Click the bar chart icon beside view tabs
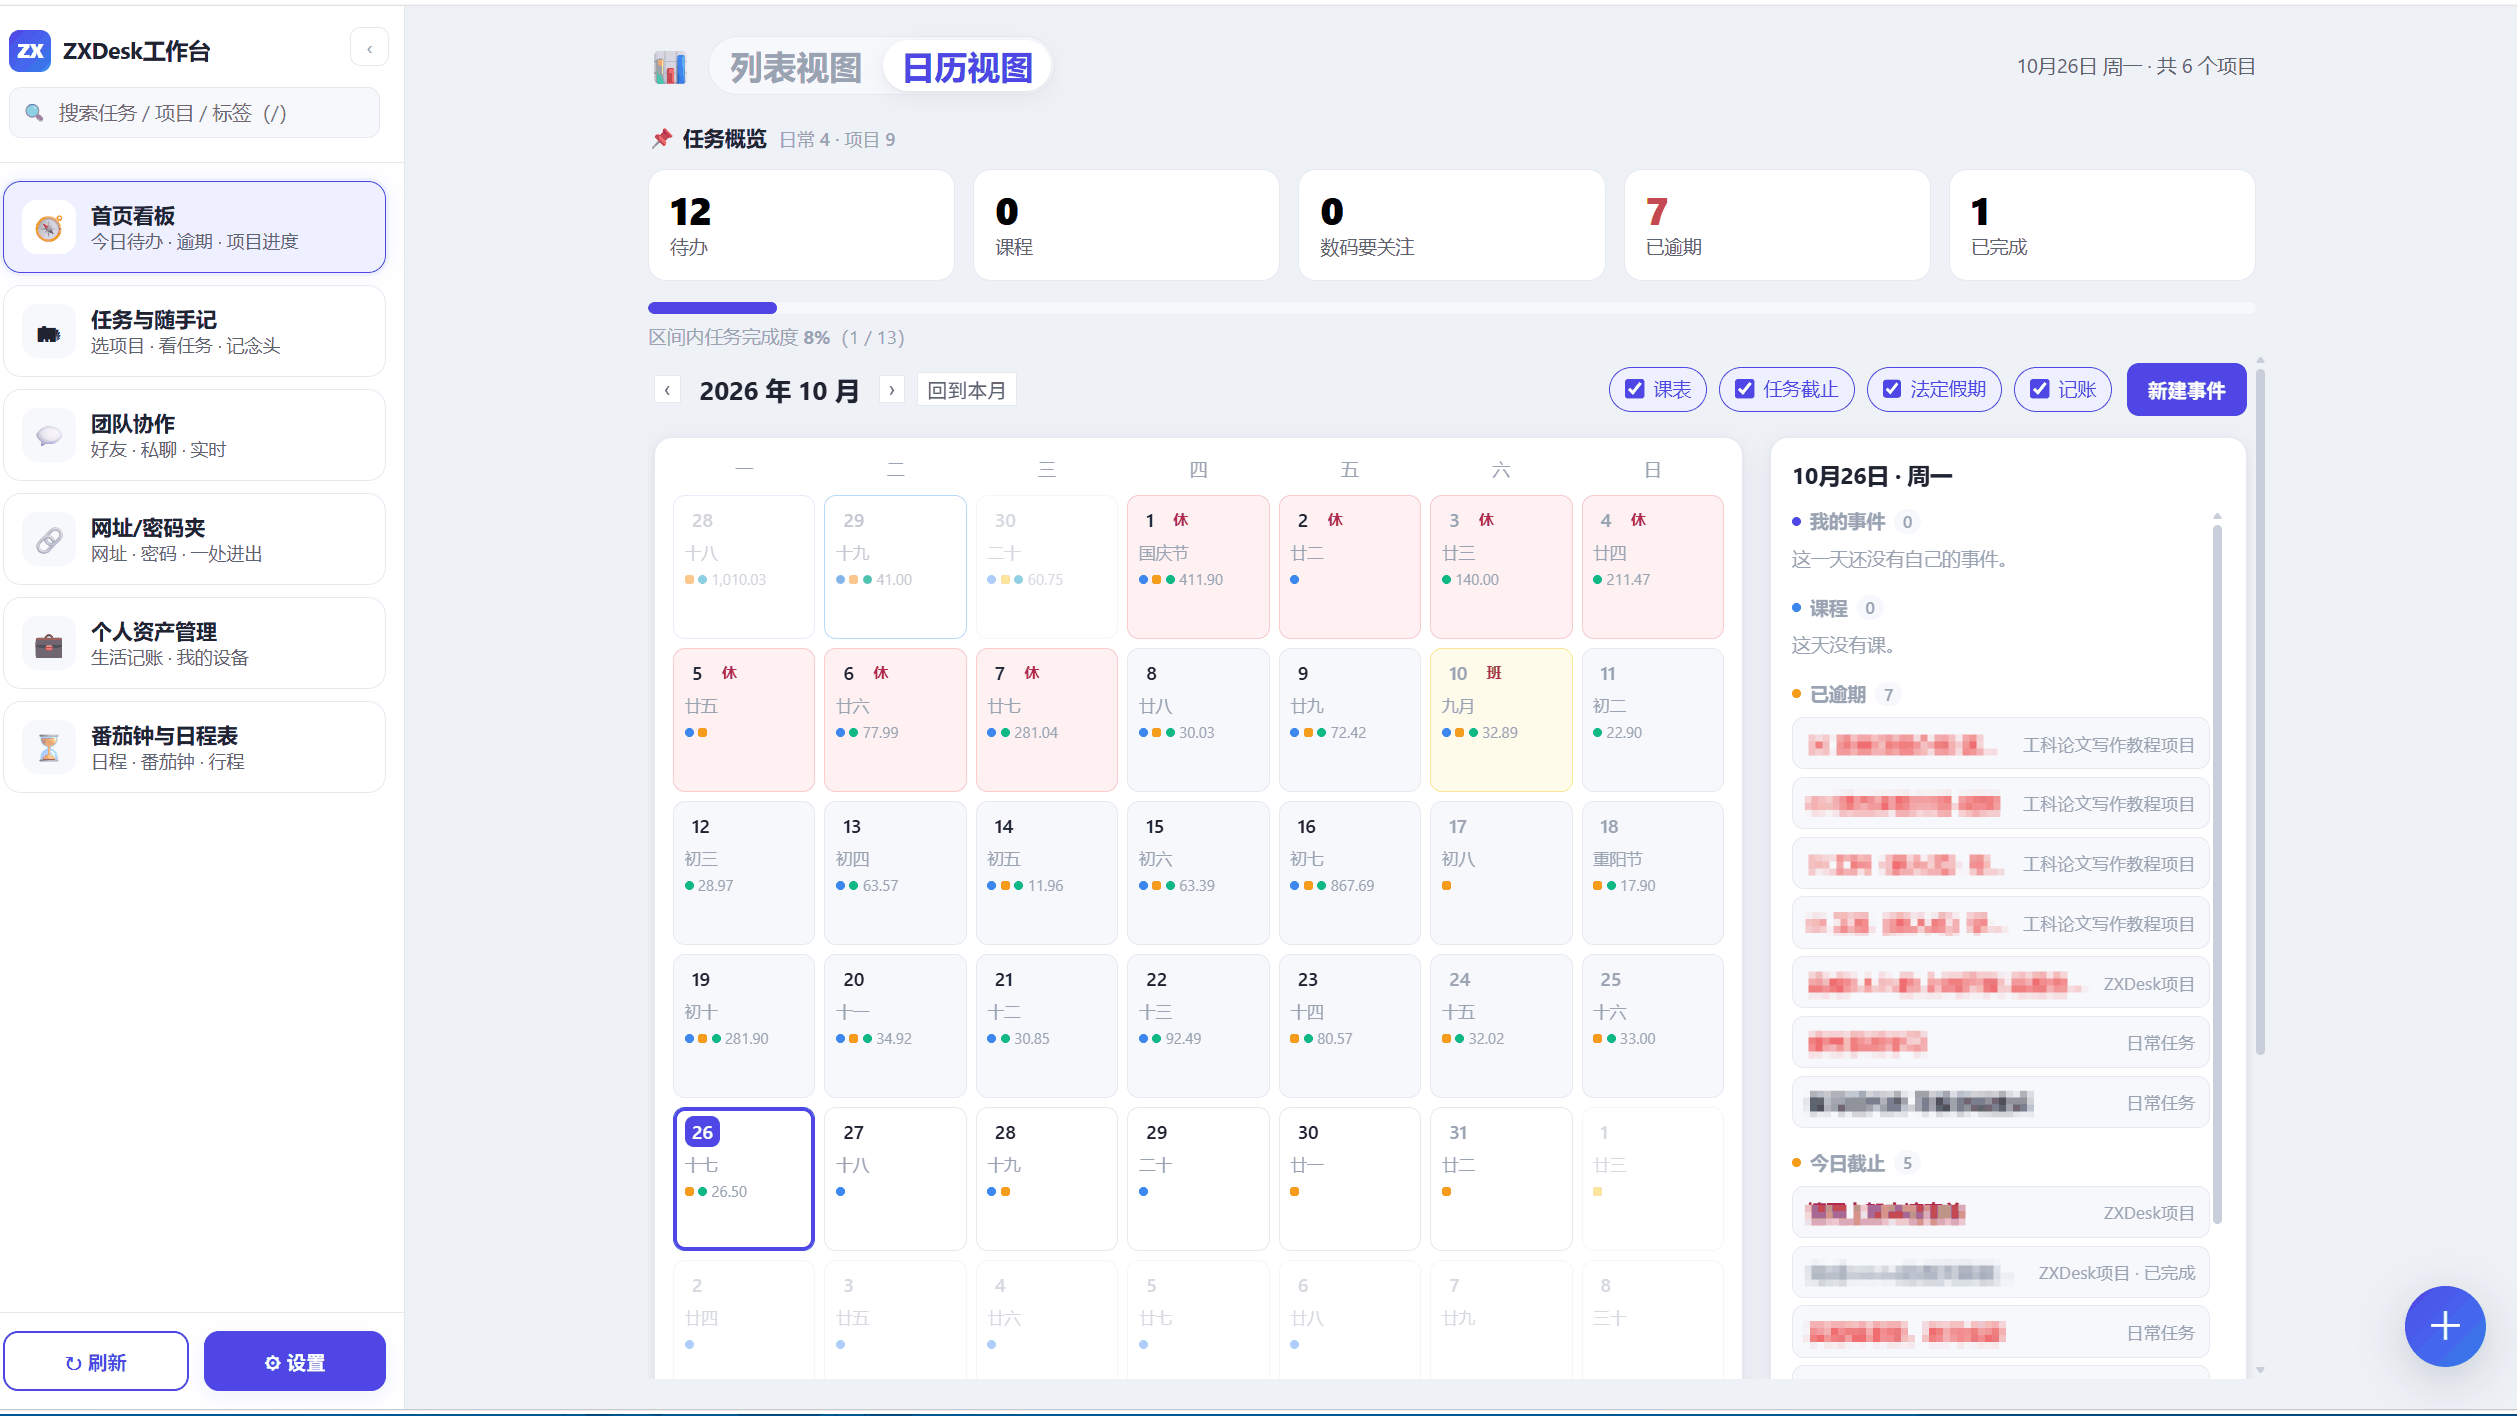Image resolution: width=2517 pixels, height=1416 pixels. [x=670, y=68]
